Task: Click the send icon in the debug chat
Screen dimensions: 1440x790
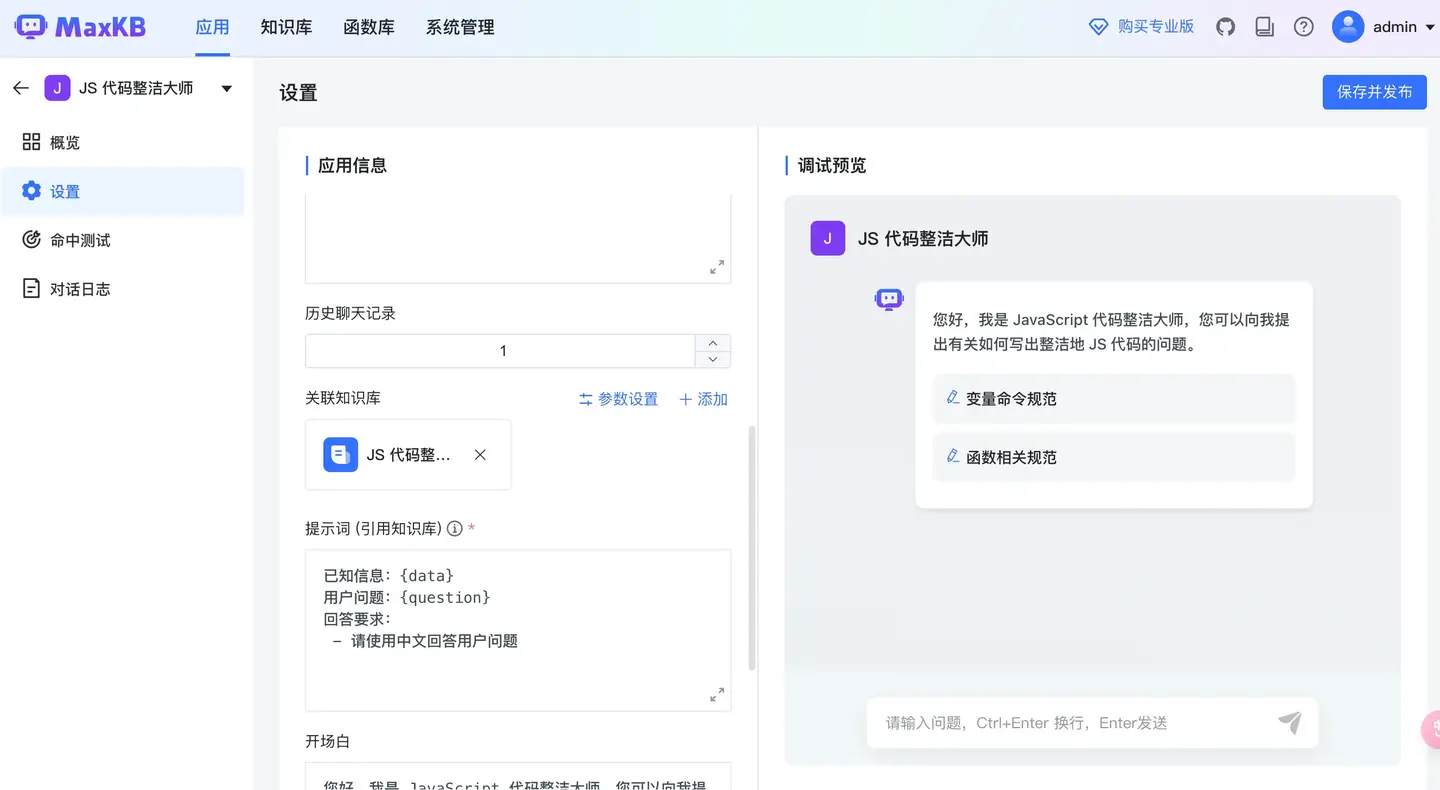Action: [x=1290, y=722]
